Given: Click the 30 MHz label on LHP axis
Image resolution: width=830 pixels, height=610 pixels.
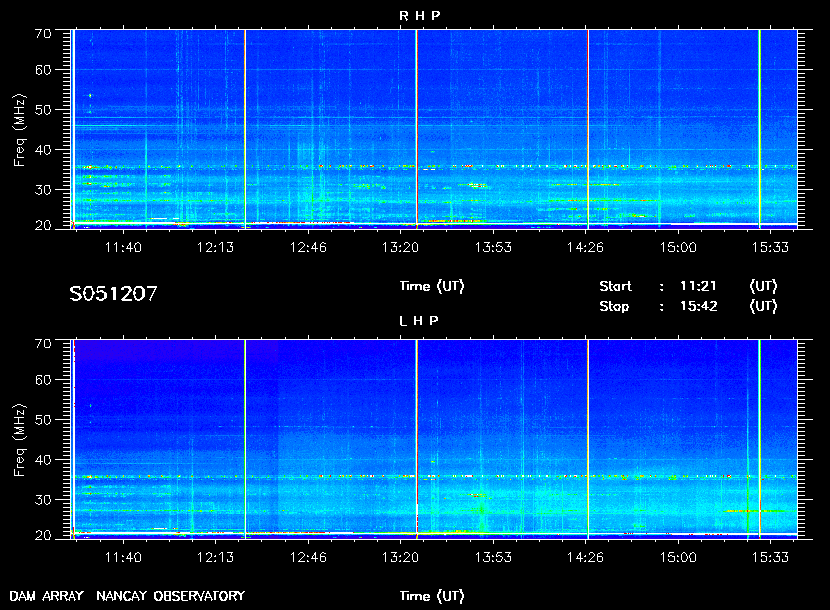Looking at the screenshot, I should (43, 499).
